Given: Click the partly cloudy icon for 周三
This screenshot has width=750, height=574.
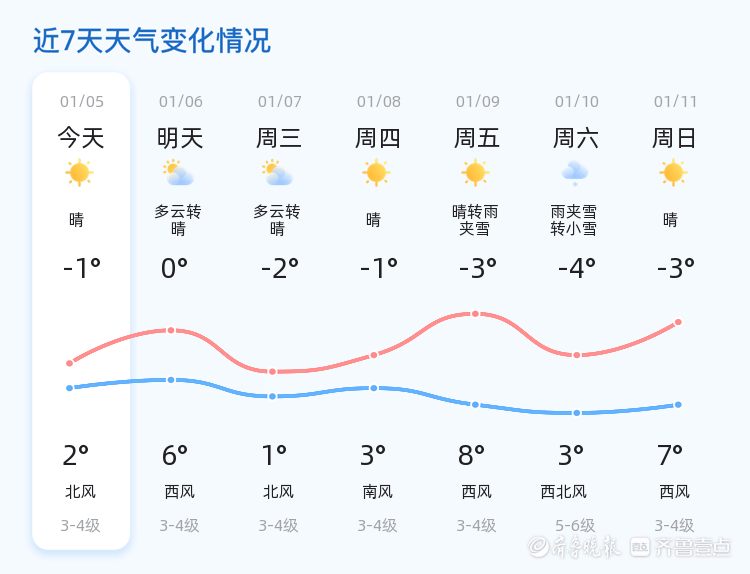Looking at the screenshot, I should point(277,173).
